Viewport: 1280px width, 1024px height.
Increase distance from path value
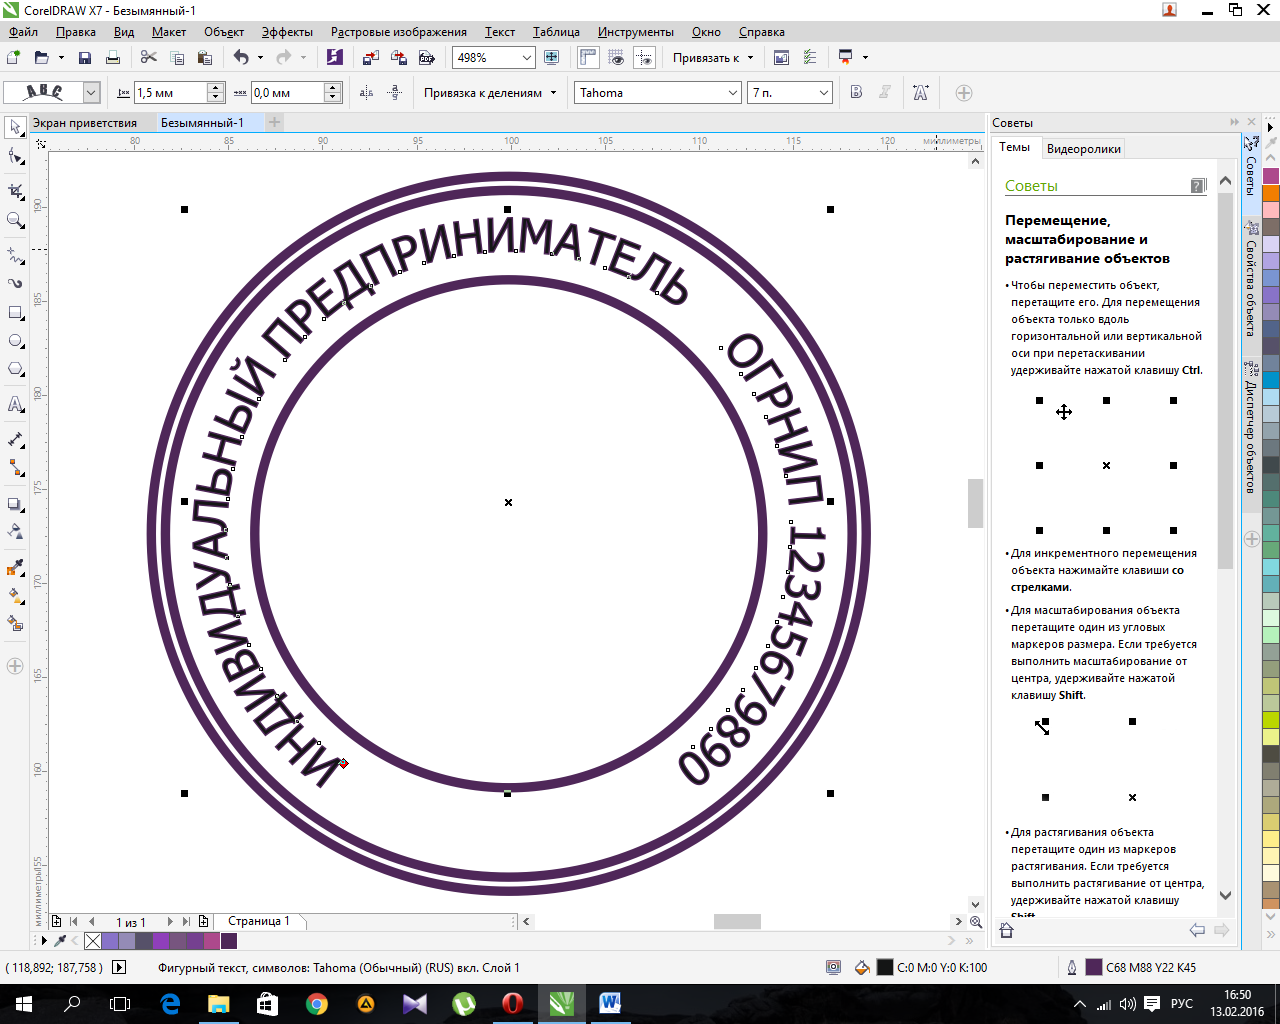216,88
